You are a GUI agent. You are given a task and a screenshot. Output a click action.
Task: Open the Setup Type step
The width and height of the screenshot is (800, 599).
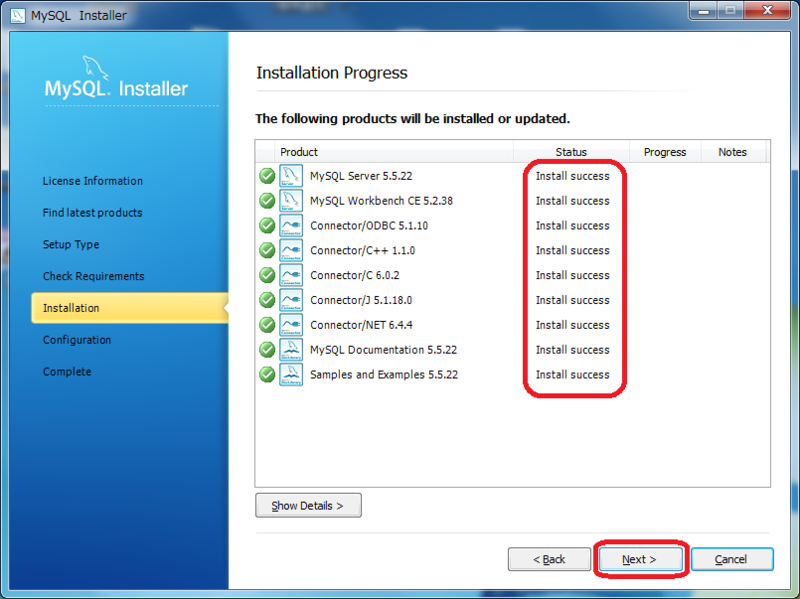point(71,245)
